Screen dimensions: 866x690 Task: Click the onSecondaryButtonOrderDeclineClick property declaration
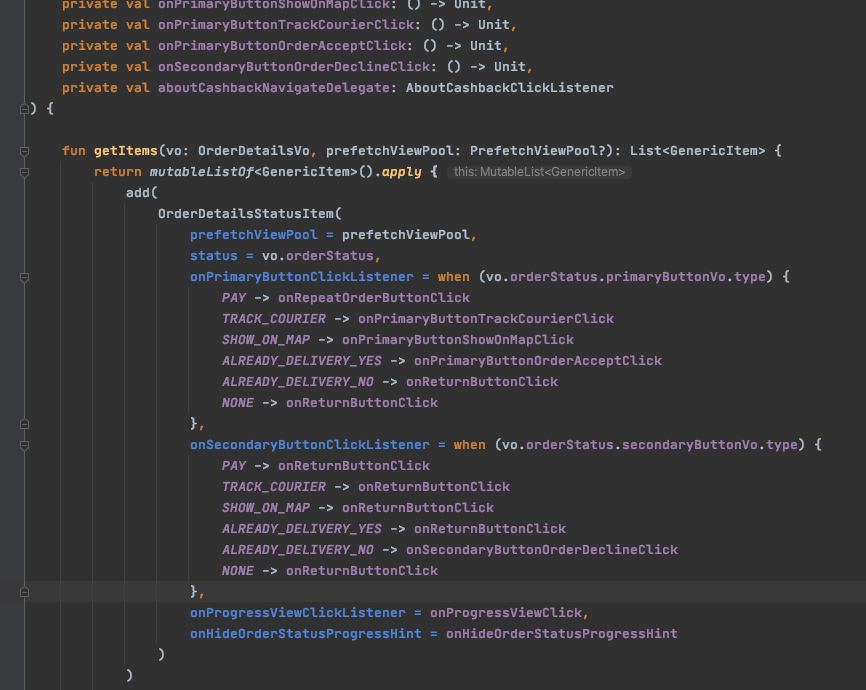coord(294,67)
